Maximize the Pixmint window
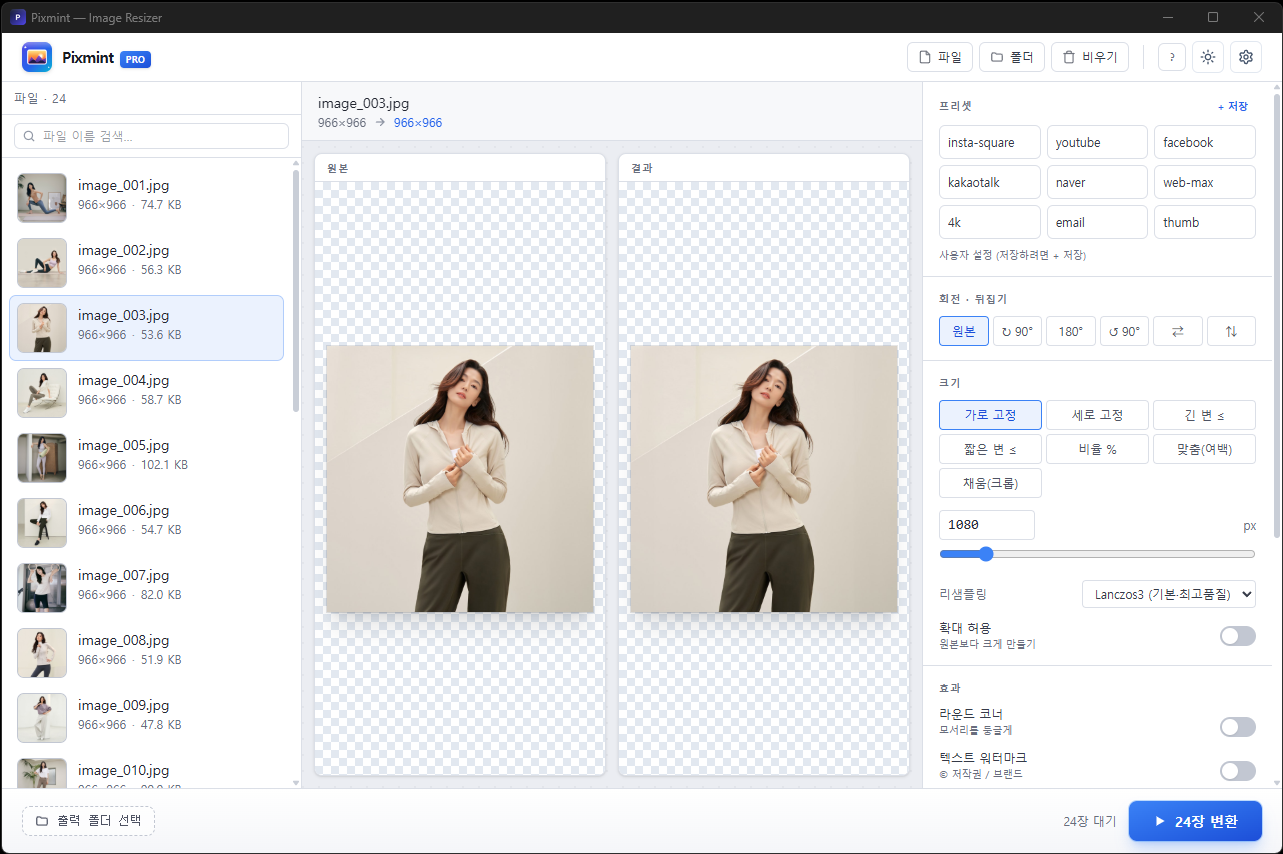 (1213, 17)
